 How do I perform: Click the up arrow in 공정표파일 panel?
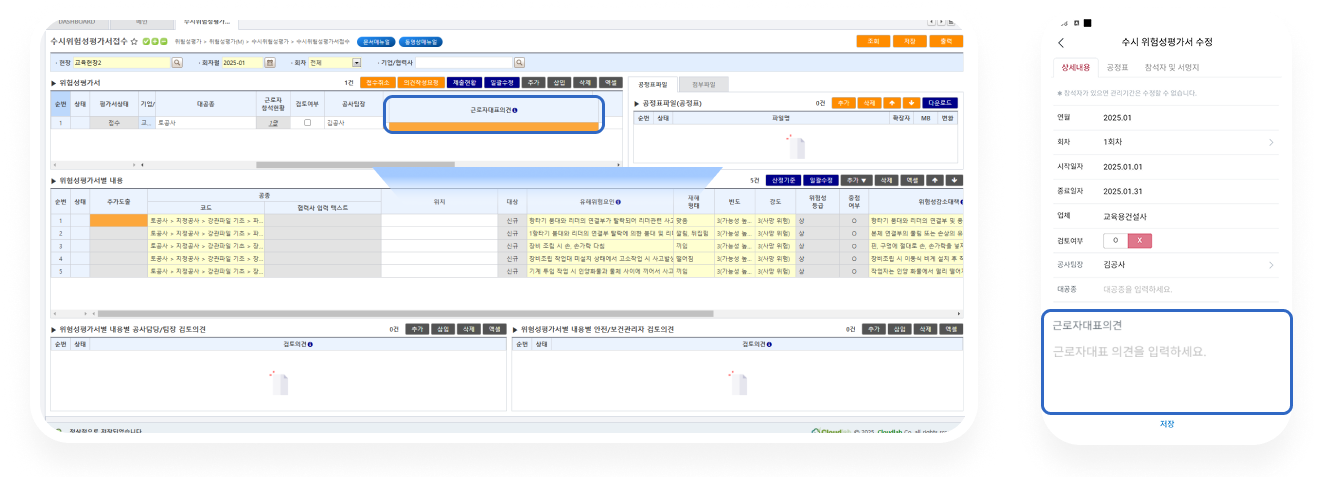(x=891, y=103)
